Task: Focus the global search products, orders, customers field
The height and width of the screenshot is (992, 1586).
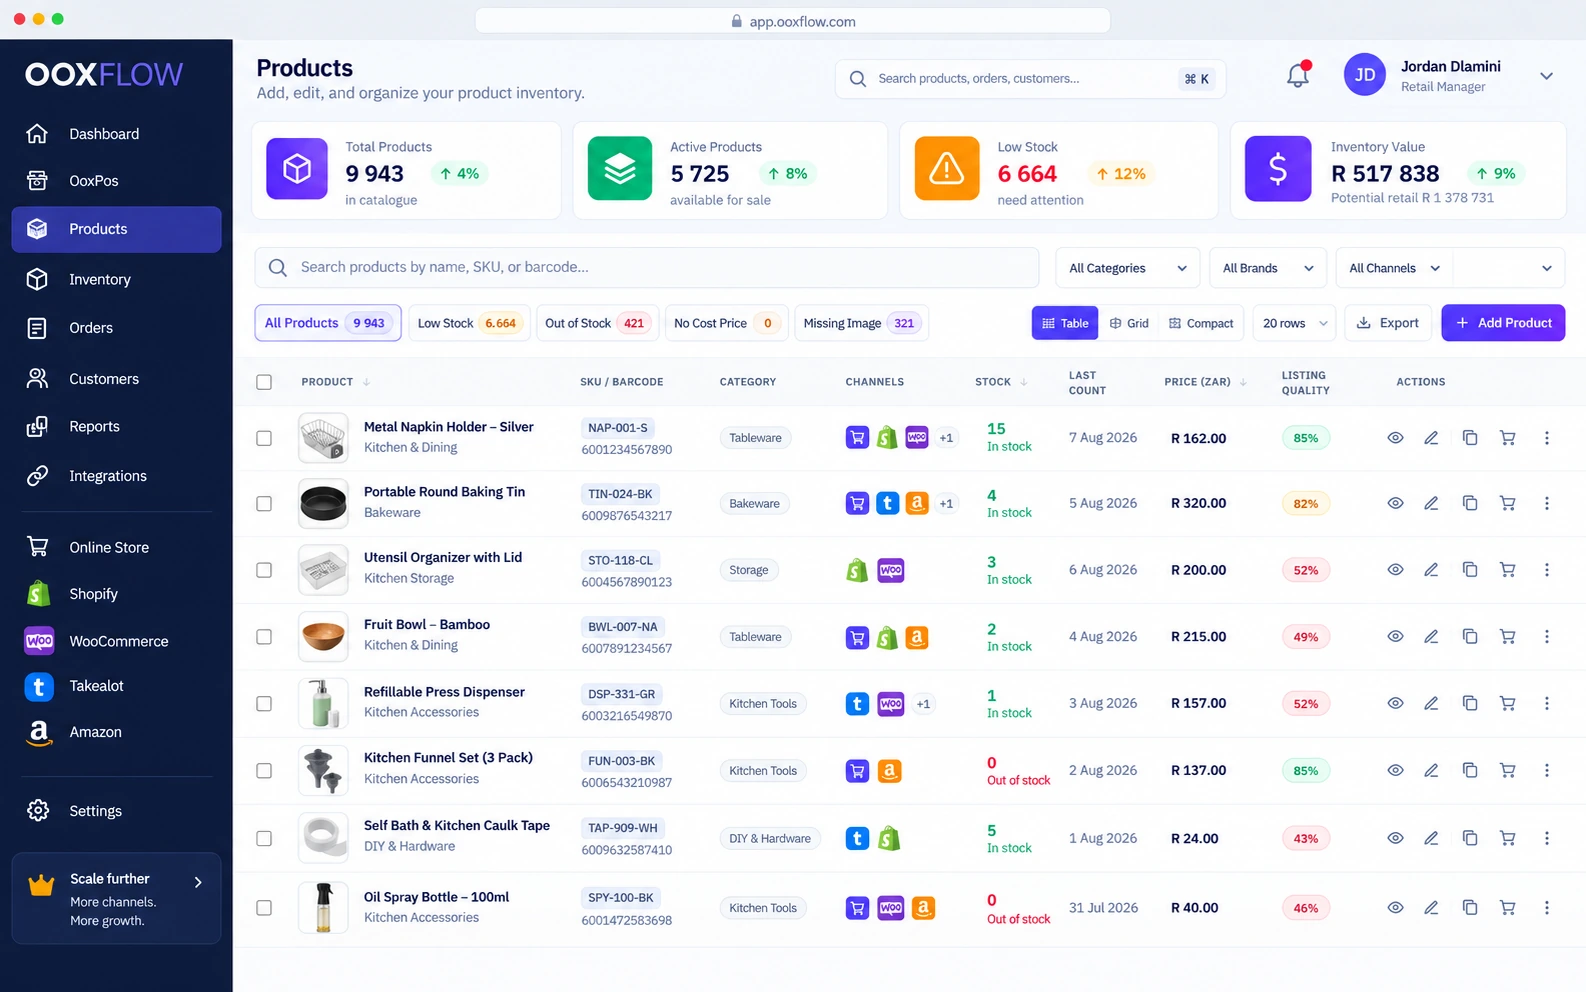Action: pyautogui.click(x=1030, y=79)
